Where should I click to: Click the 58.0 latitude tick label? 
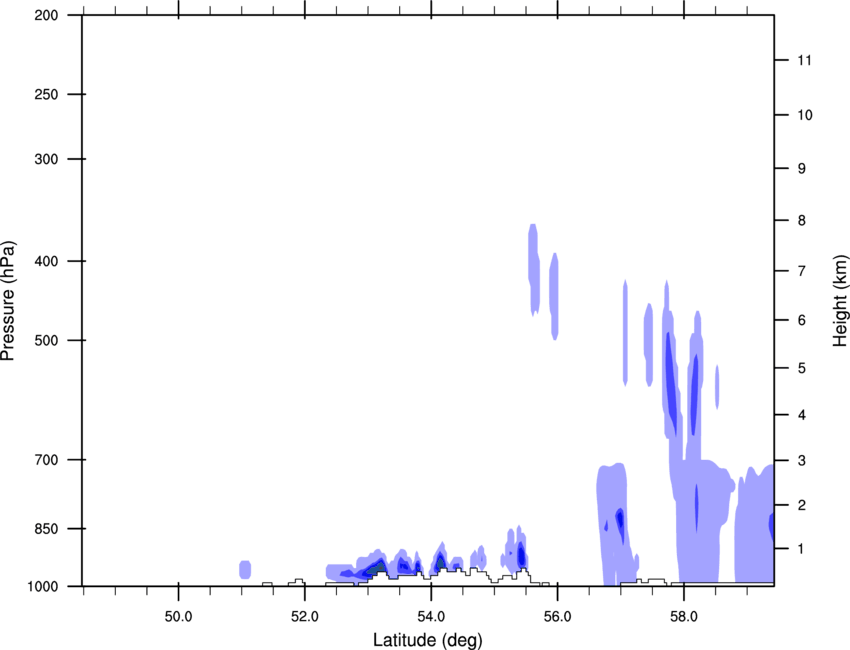click(683, 611)
